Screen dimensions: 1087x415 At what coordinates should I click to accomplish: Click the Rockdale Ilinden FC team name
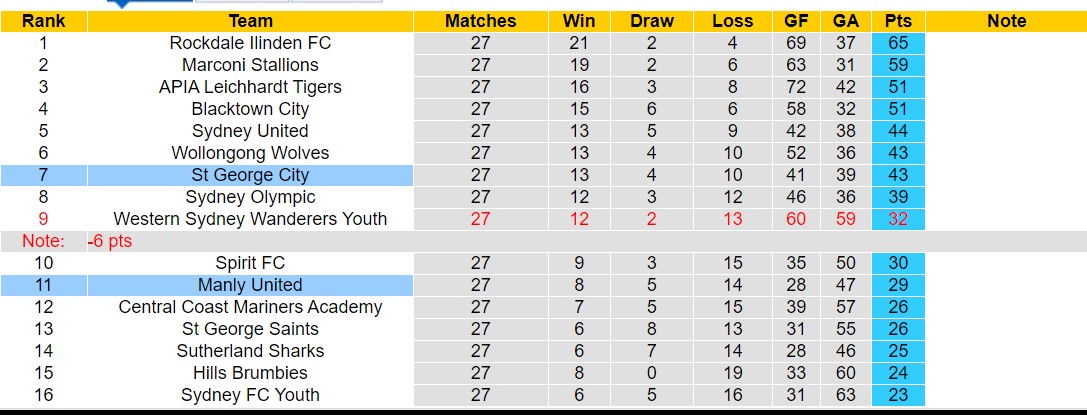250,43
